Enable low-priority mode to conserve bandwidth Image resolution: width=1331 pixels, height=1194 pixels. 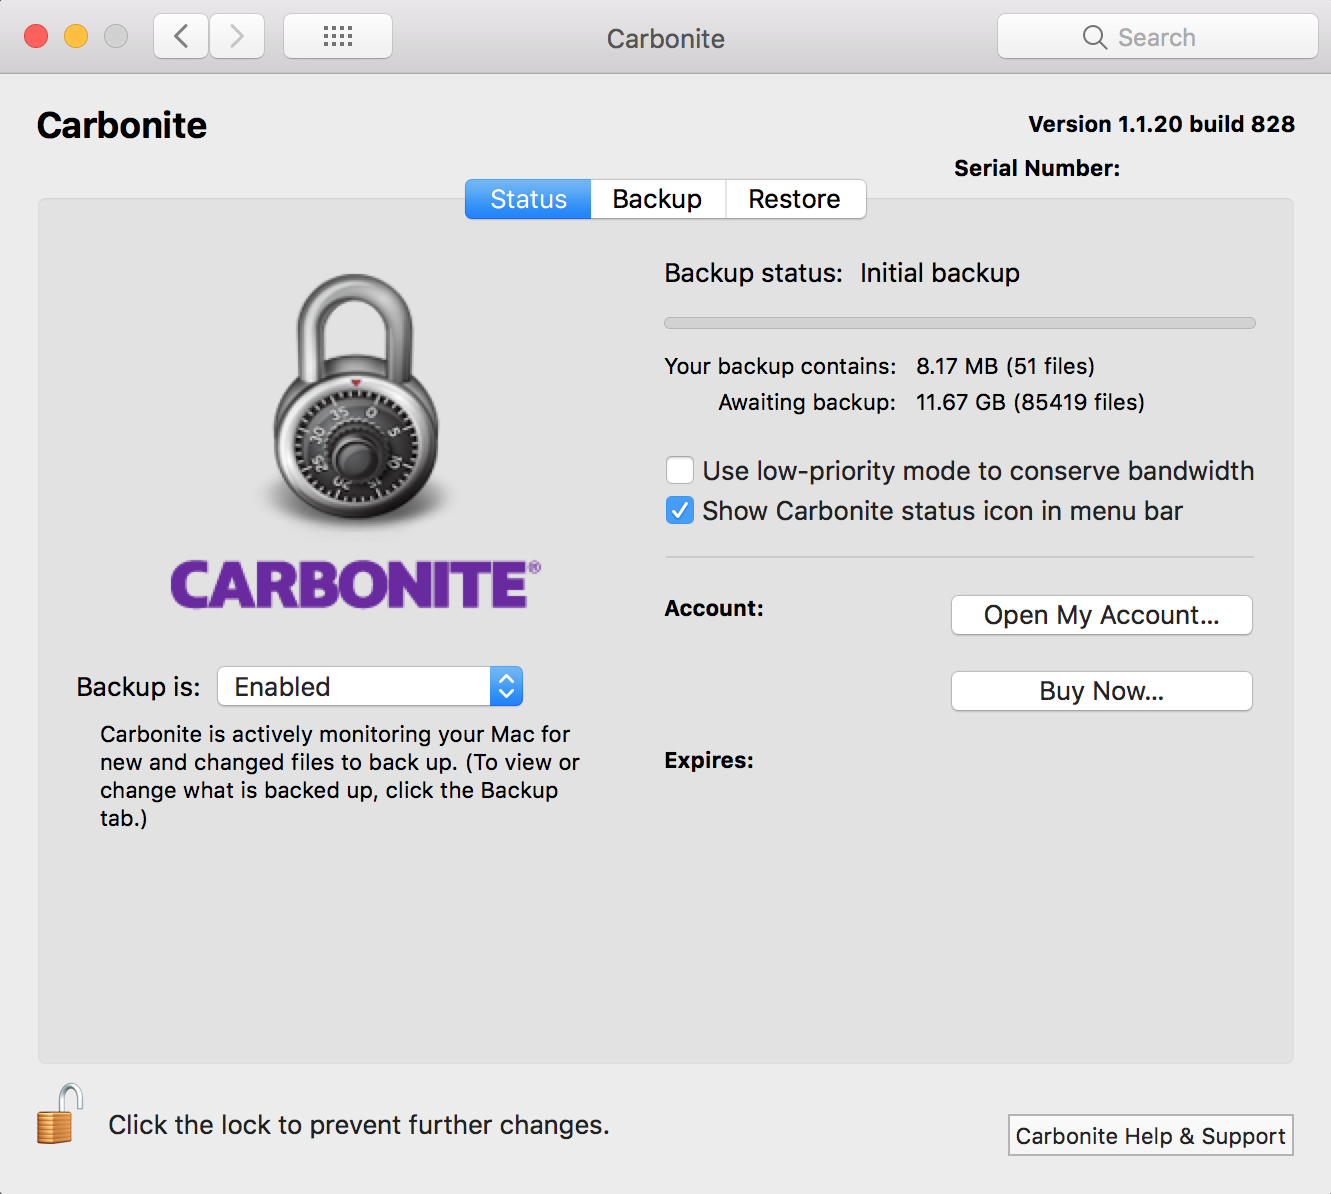(x=680, y=470)
